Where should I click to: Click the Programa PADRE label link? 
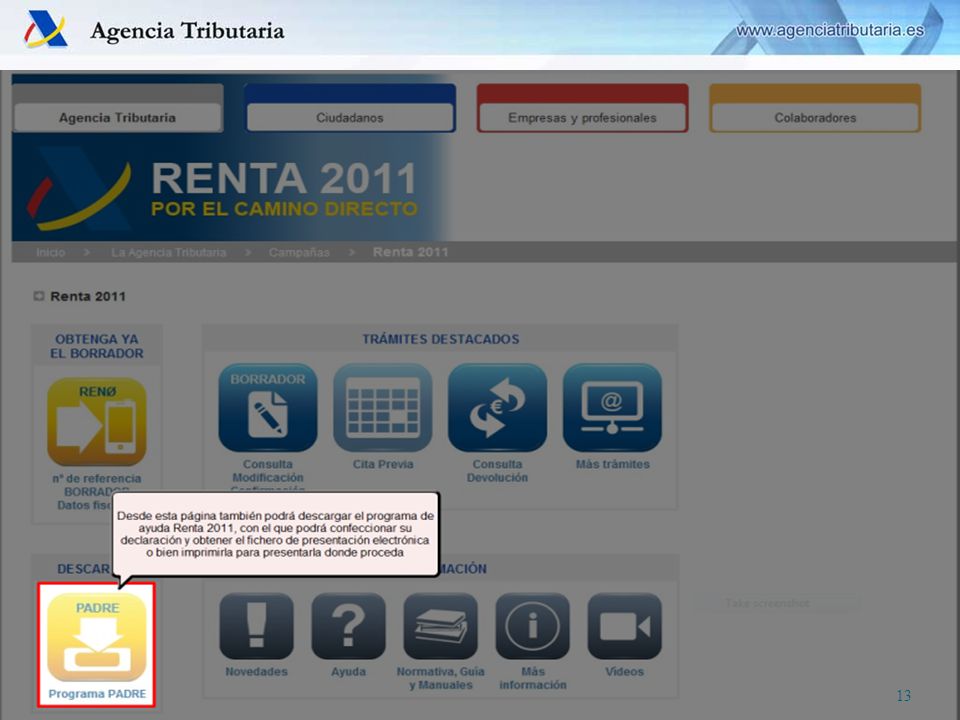[97, 694]
